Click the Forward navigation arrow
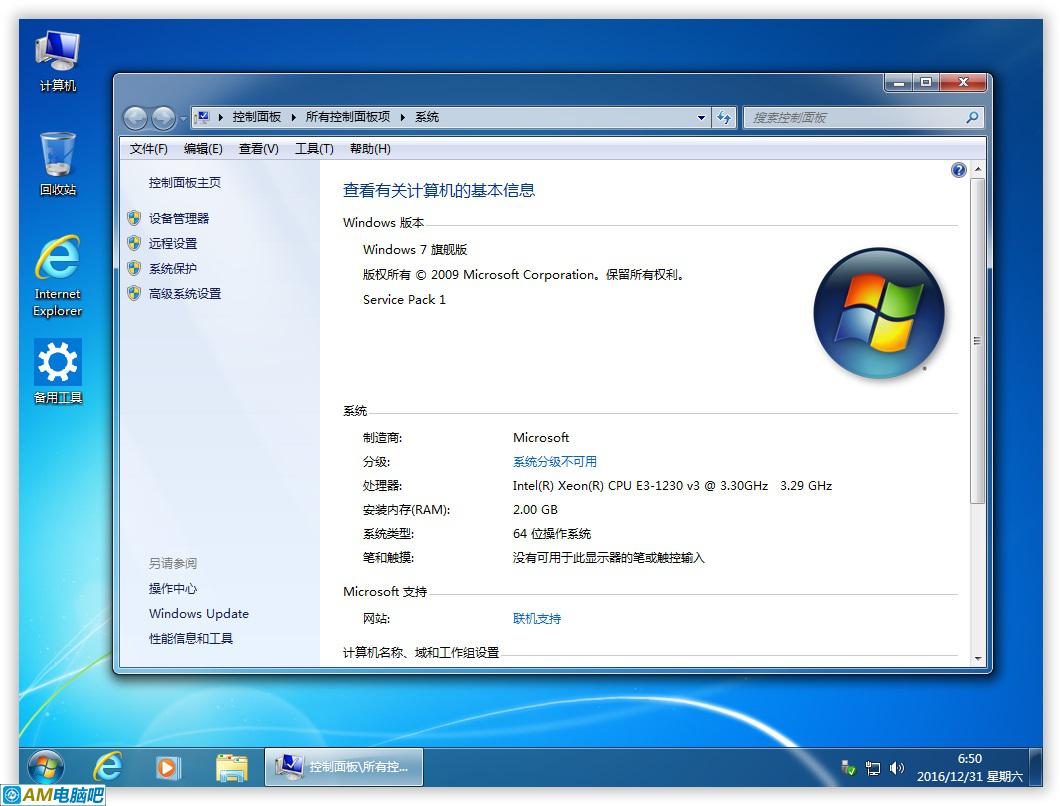This screenshot has height=806, width=1062. pyautogui.click(x=163, y=118)
